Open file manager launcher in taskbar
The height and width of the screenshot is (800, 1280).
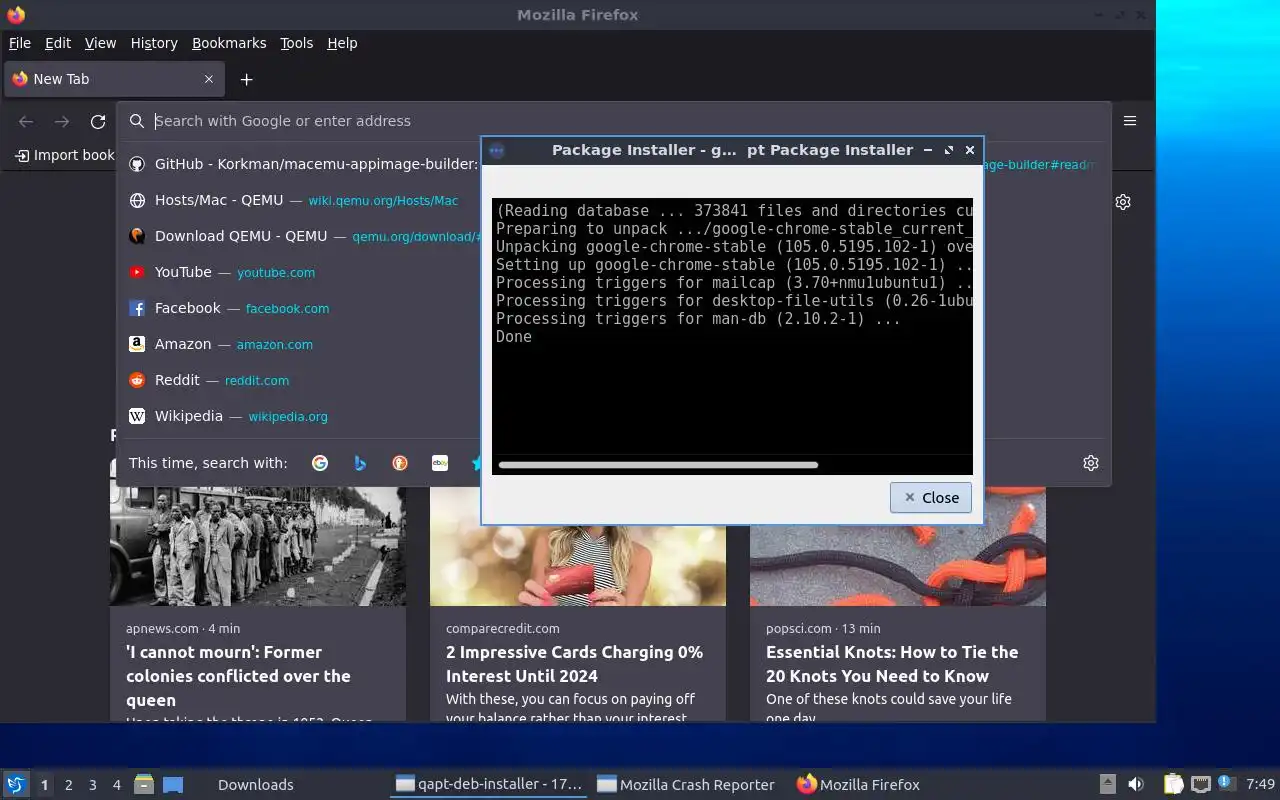point(144,784)
